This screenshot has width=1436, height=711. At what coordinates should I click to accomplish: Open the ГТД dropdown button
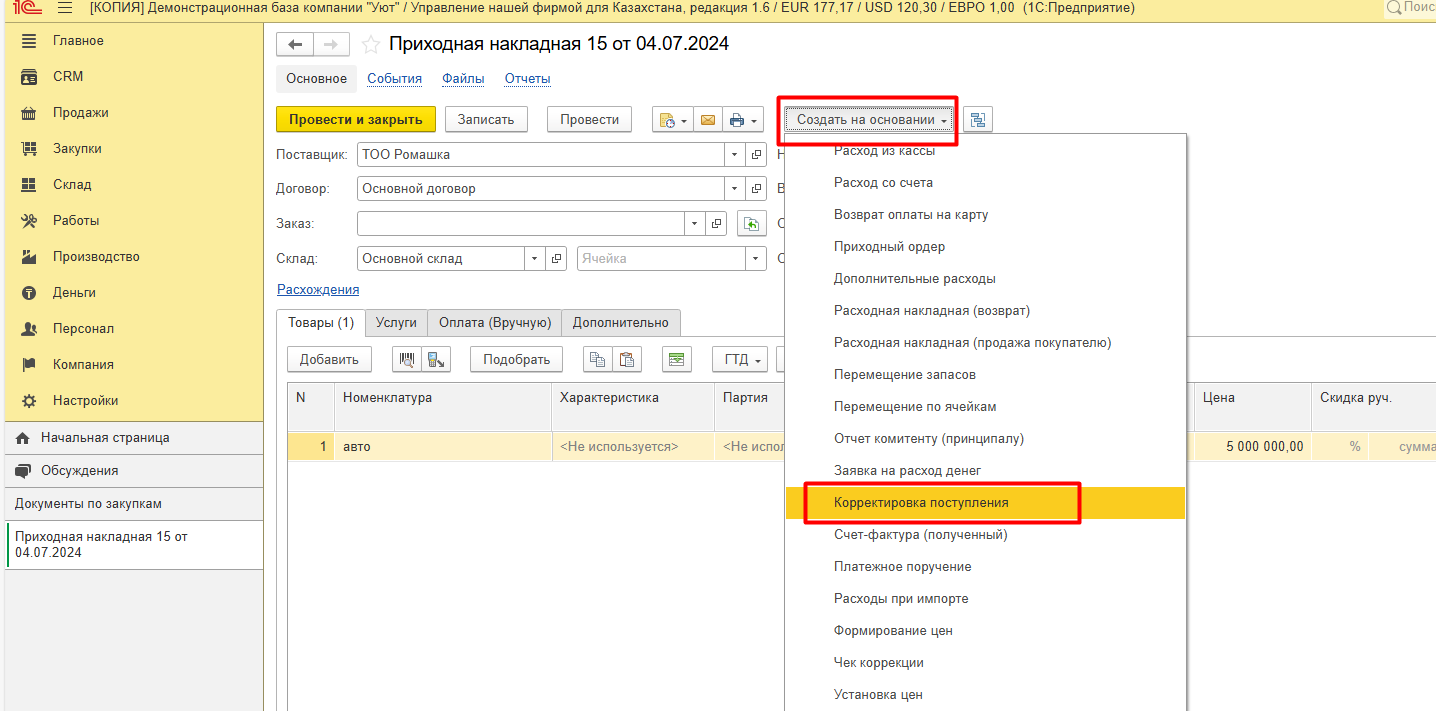[x=740, y=360]
